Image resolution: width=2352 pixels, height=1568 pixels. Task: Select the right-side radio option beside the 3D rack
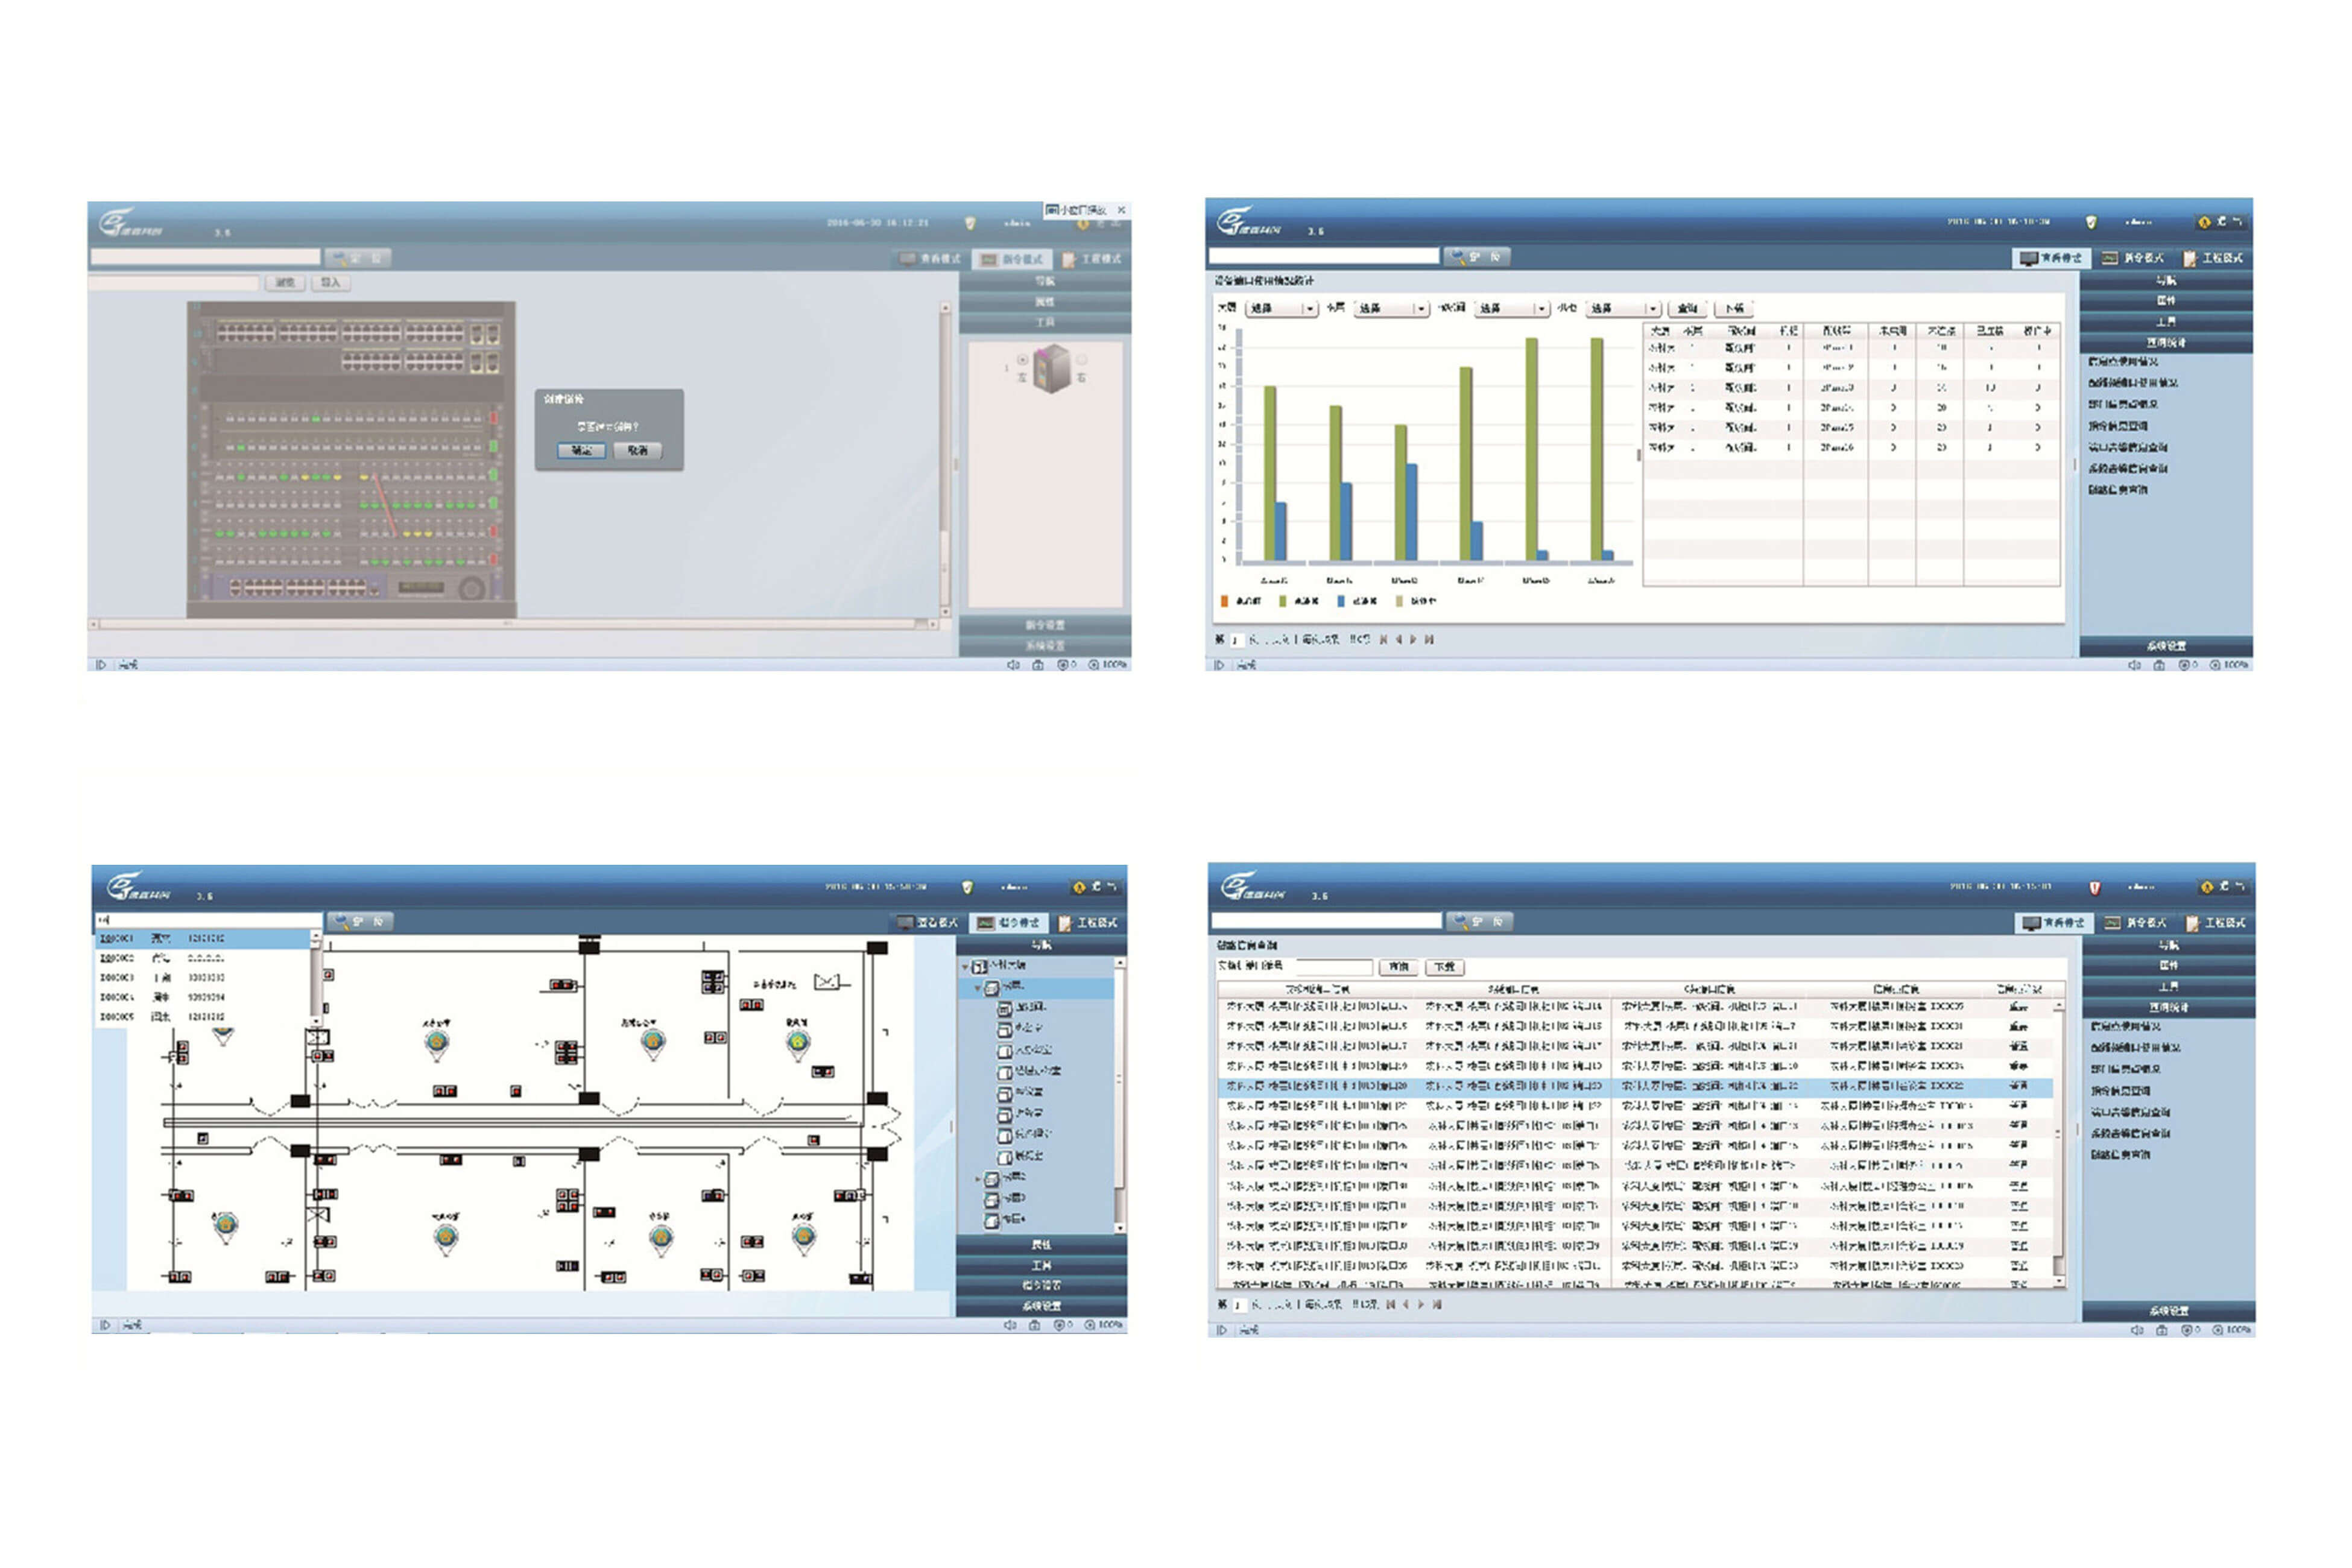coord(1081,360)
